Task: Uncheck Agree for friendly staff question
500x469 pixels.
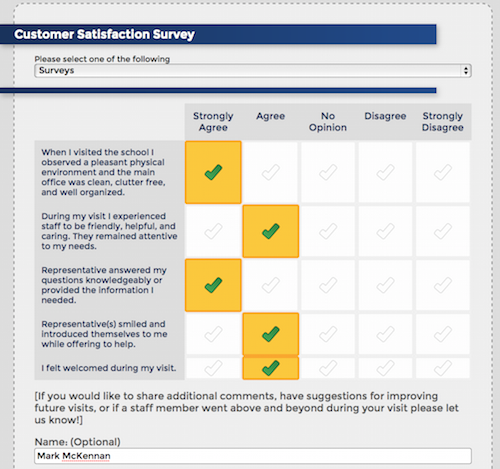Action: point(271,231)
